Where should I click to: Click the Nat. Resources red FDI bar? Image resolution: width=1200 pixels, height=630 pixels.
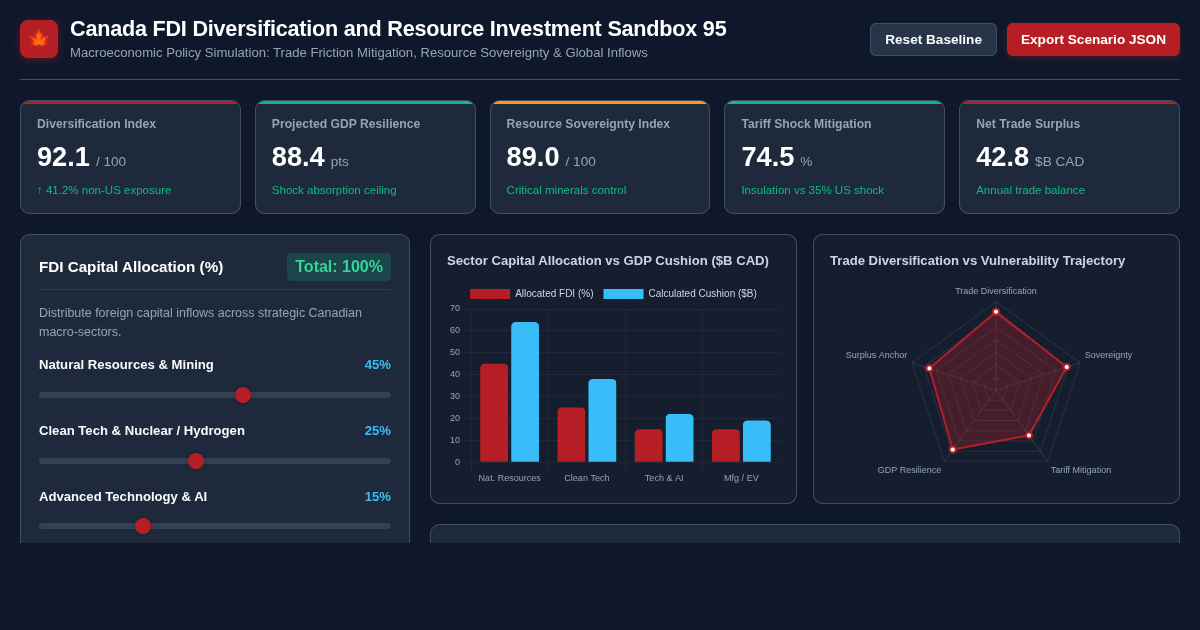click(494, 413)
